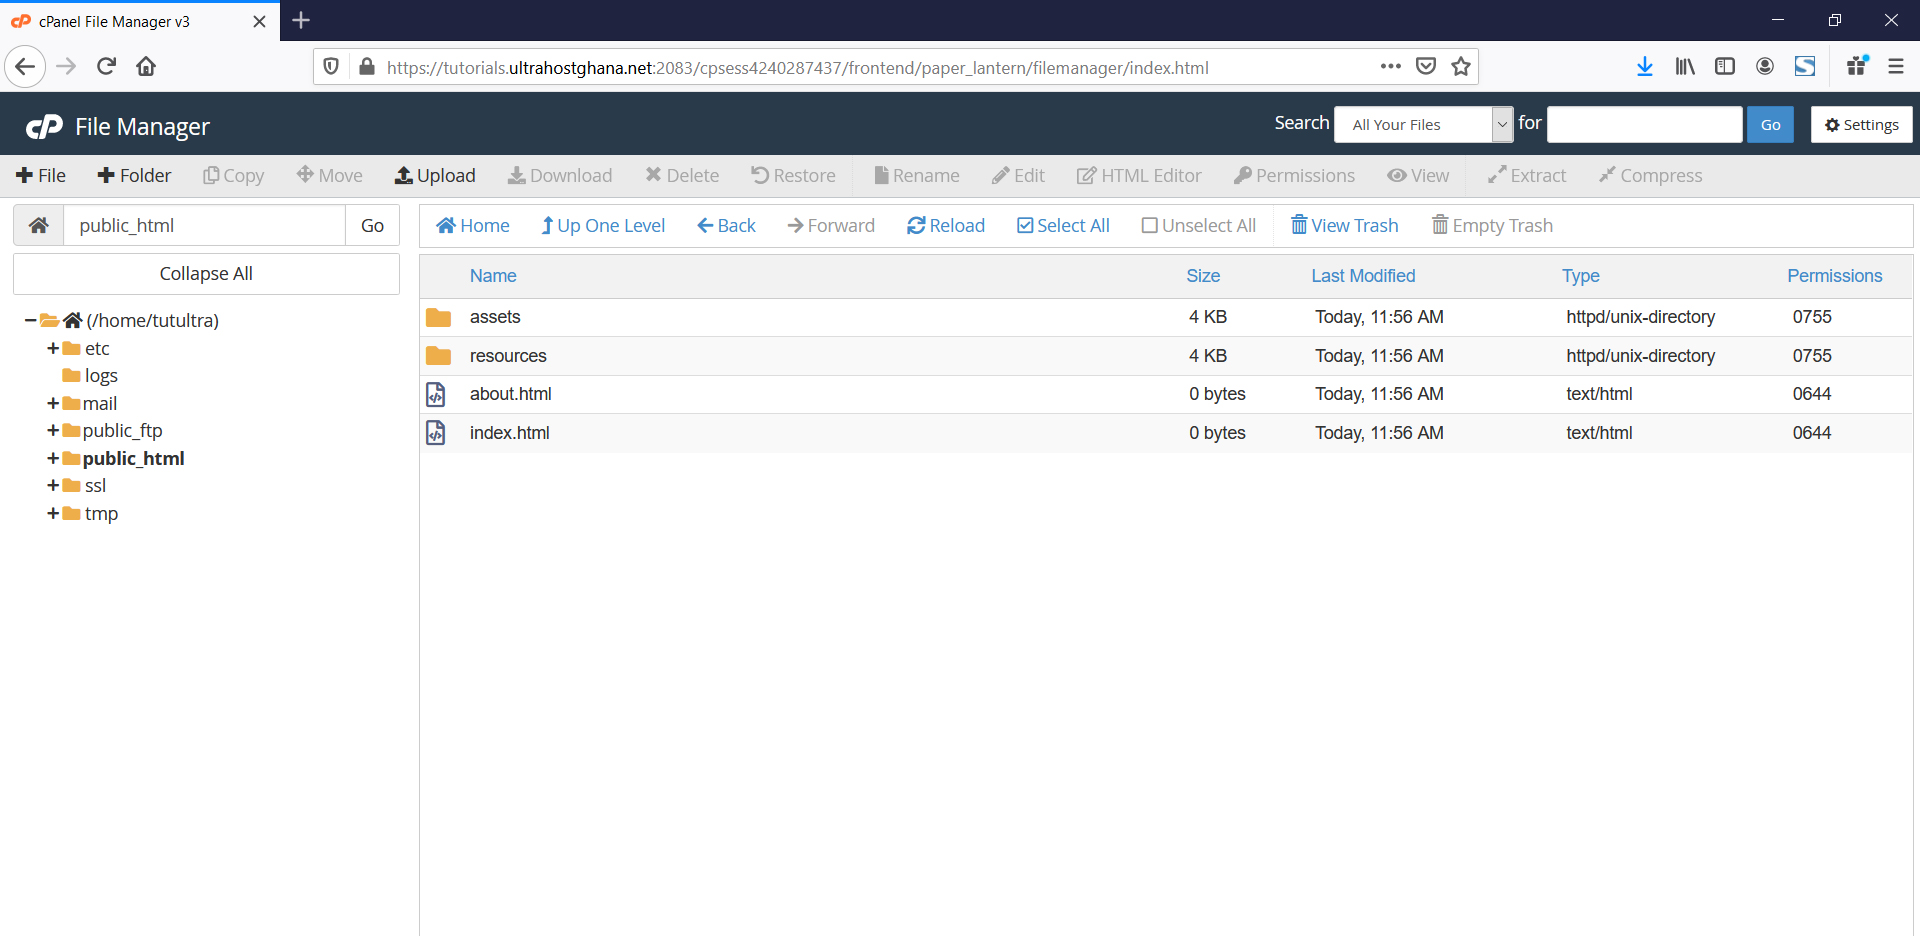Viewport: 1920px width, 936px height.
Task: Reload the file listing
Action: (x=946, y=225)
